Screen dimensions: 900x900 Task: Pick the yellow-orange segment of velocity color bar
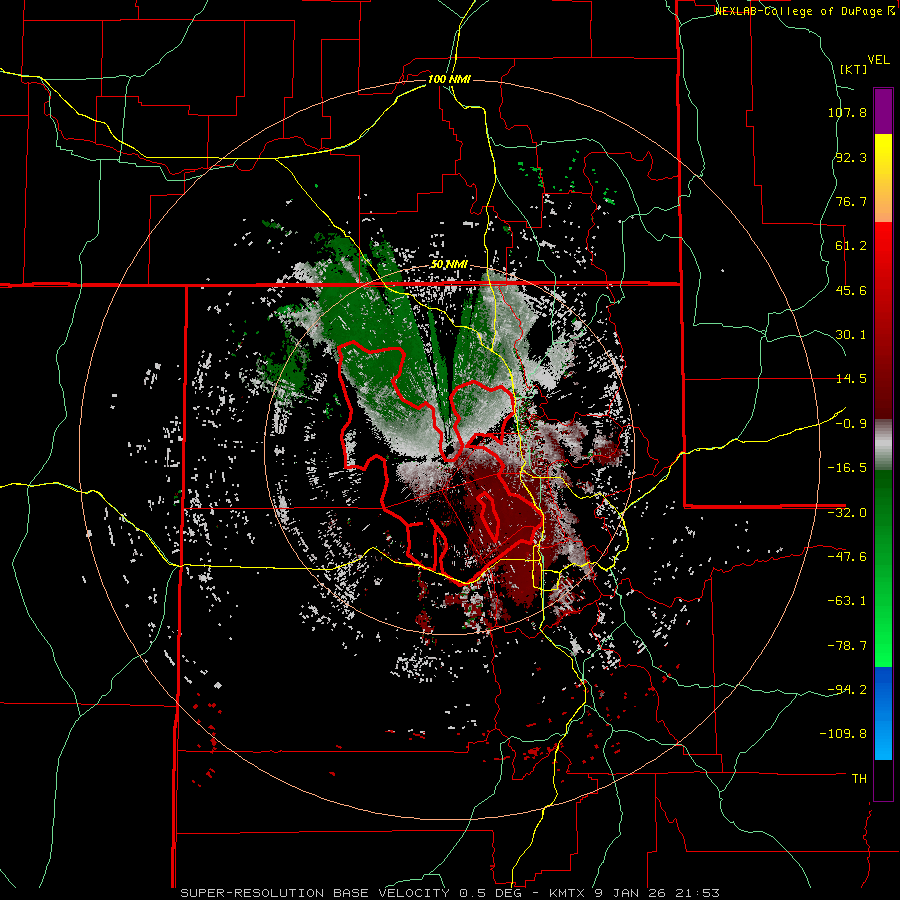click(883, 178)
